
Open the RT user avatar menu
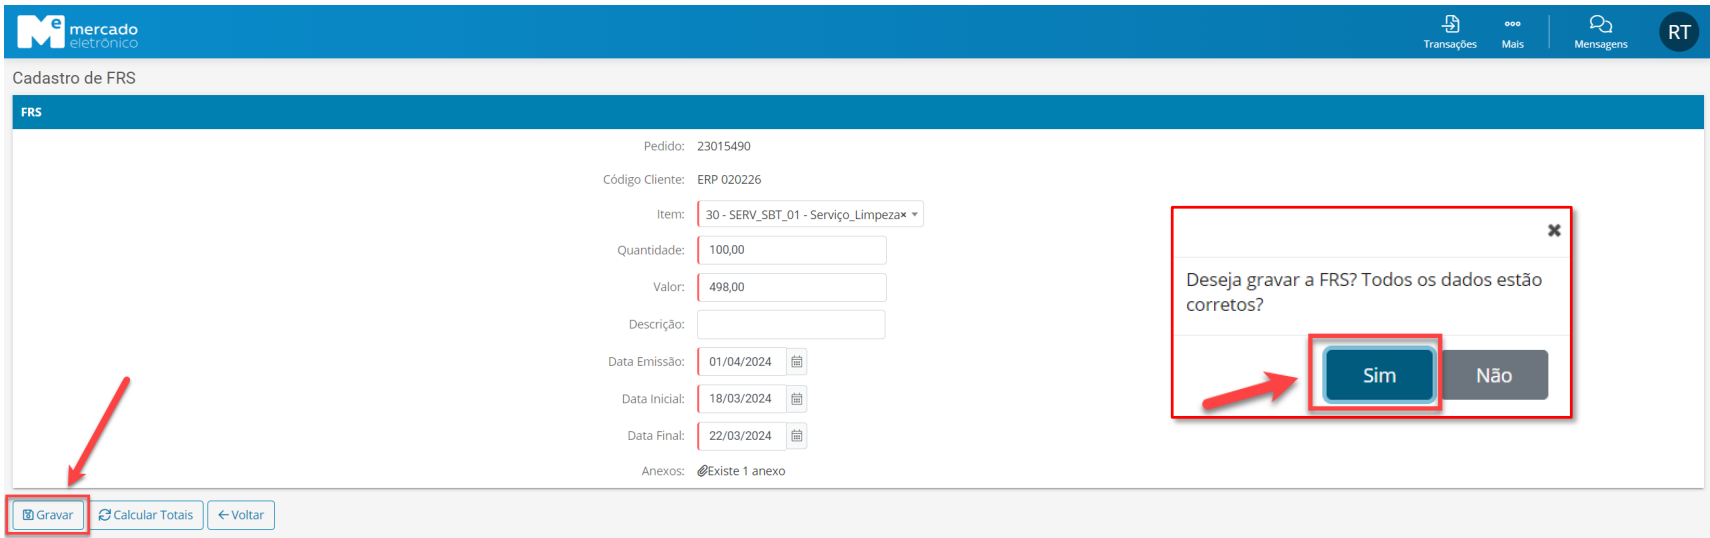[x=1679, y=32]
